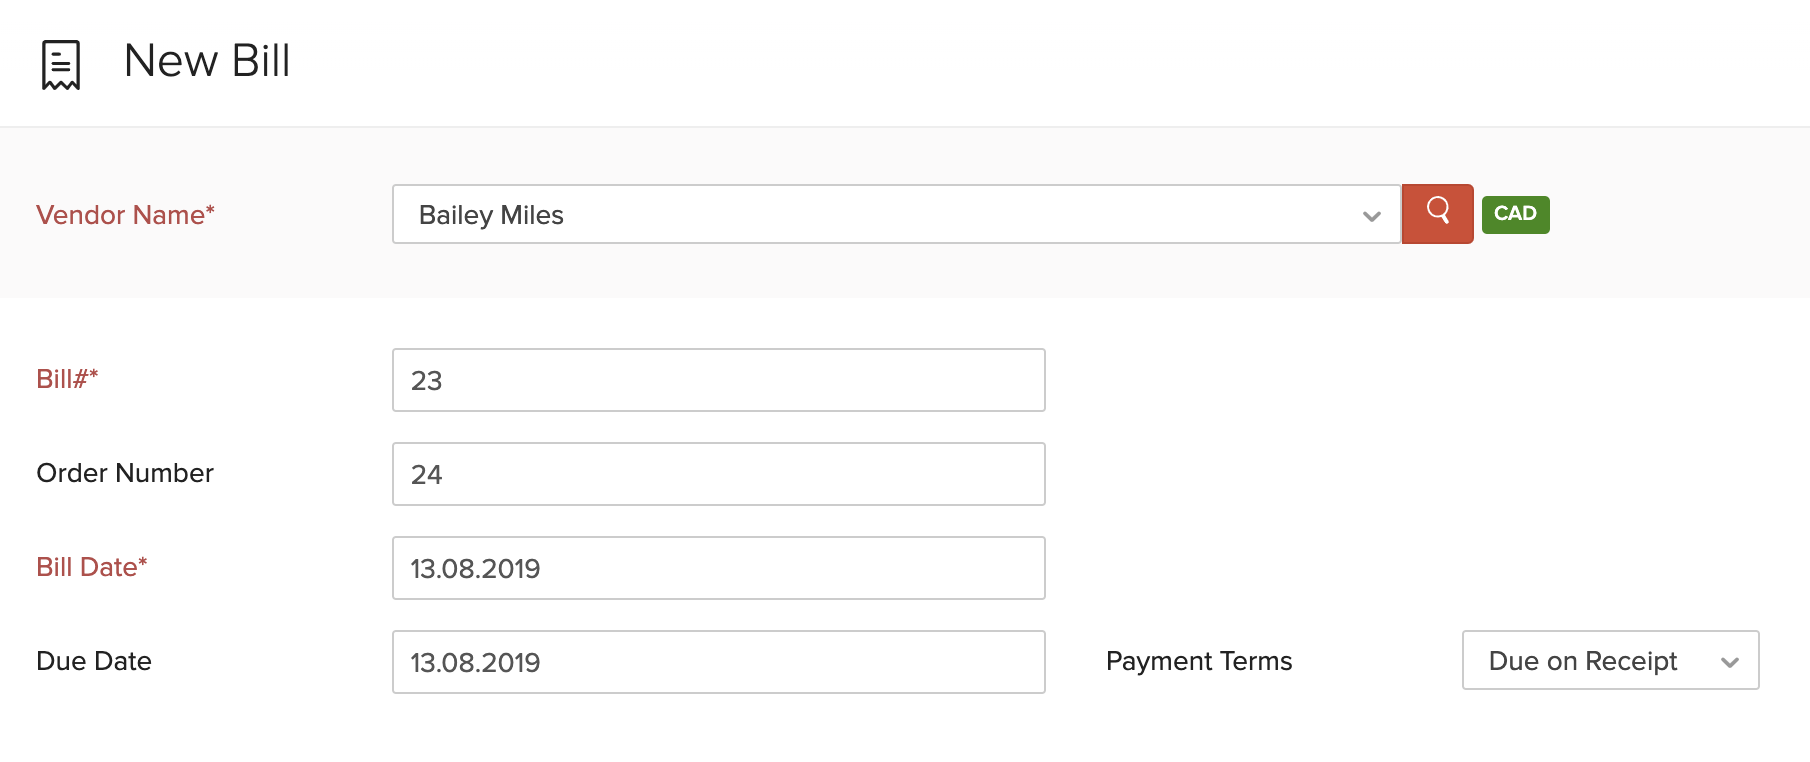Image resolution: width=1810 pixels, height=762 pixels.
Task: Focus the Bill# input field containing 23
Action: 718,380
